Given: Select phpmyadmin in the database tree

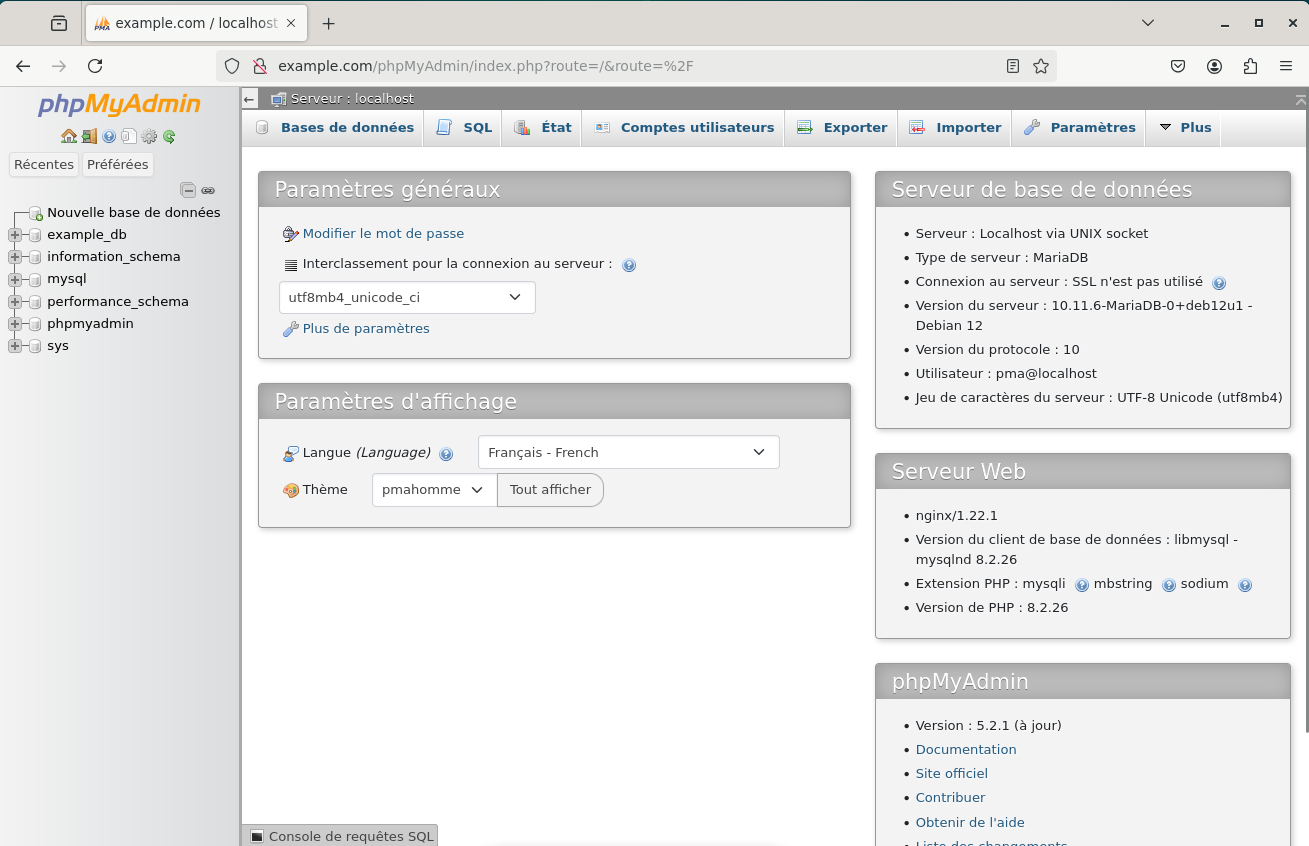Looking at the screenshot, I should pos(90,324).
